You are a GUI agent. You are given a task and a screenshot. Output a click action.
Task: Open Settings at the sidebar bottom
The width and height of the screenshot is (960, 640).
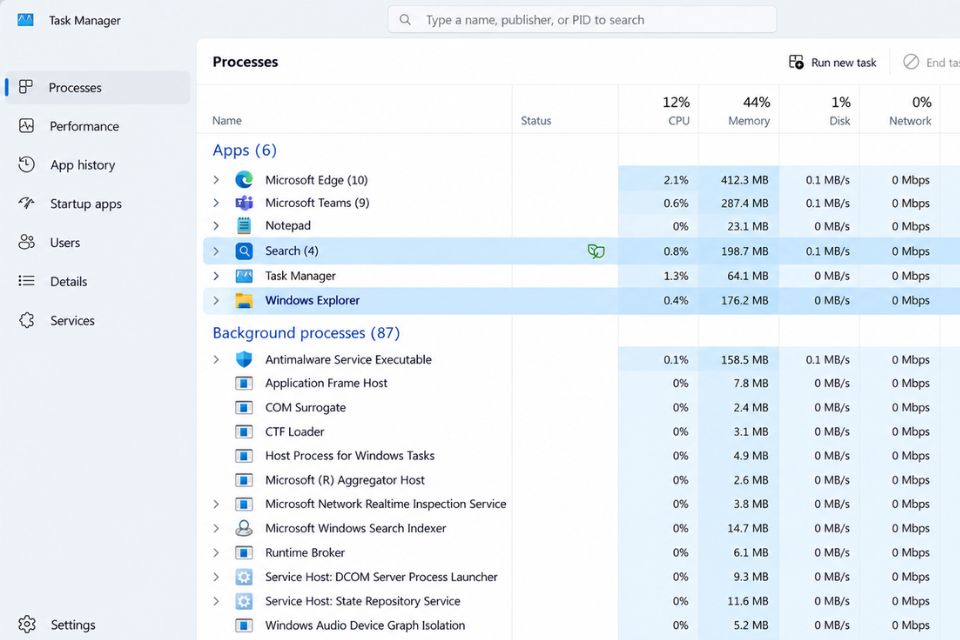[98, 624]
